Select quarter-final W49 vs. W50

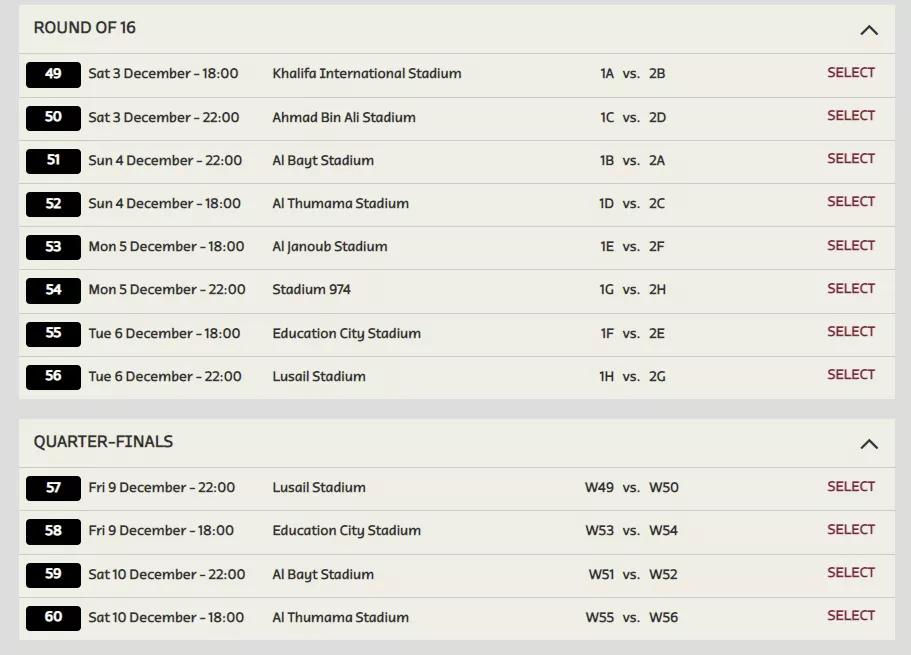[850, 487]
